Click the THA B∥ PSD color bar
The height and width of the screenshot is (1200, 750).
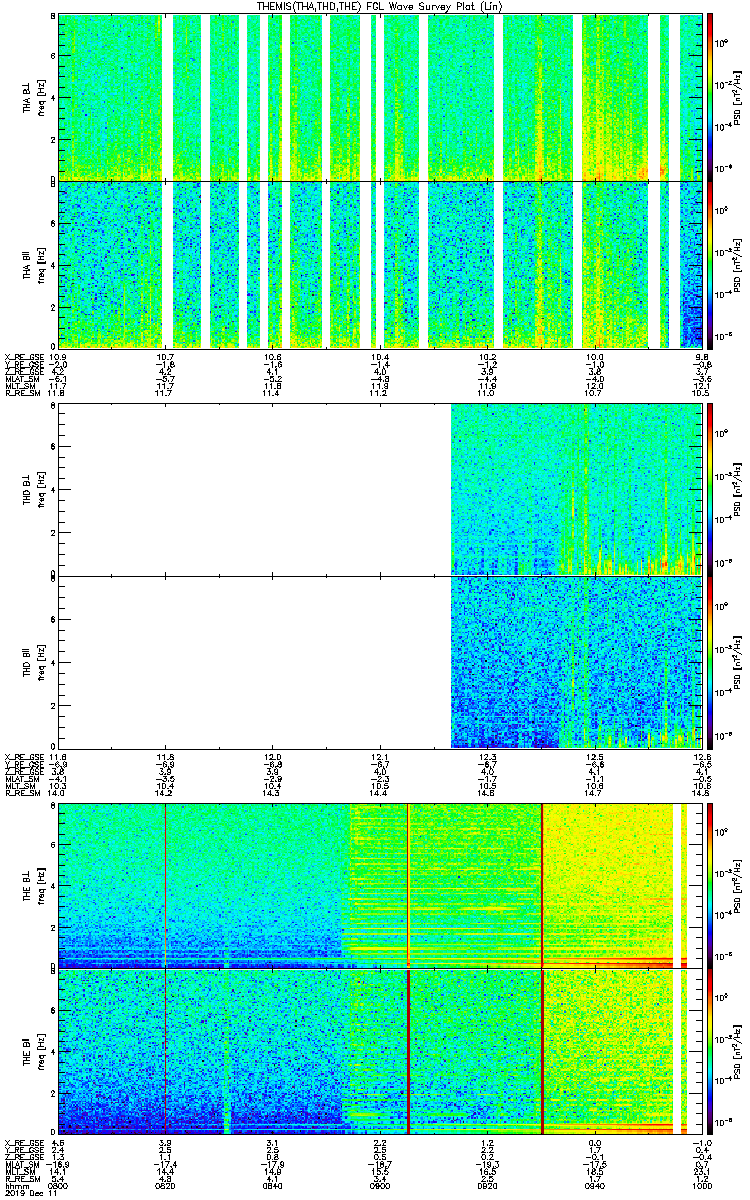710,264
